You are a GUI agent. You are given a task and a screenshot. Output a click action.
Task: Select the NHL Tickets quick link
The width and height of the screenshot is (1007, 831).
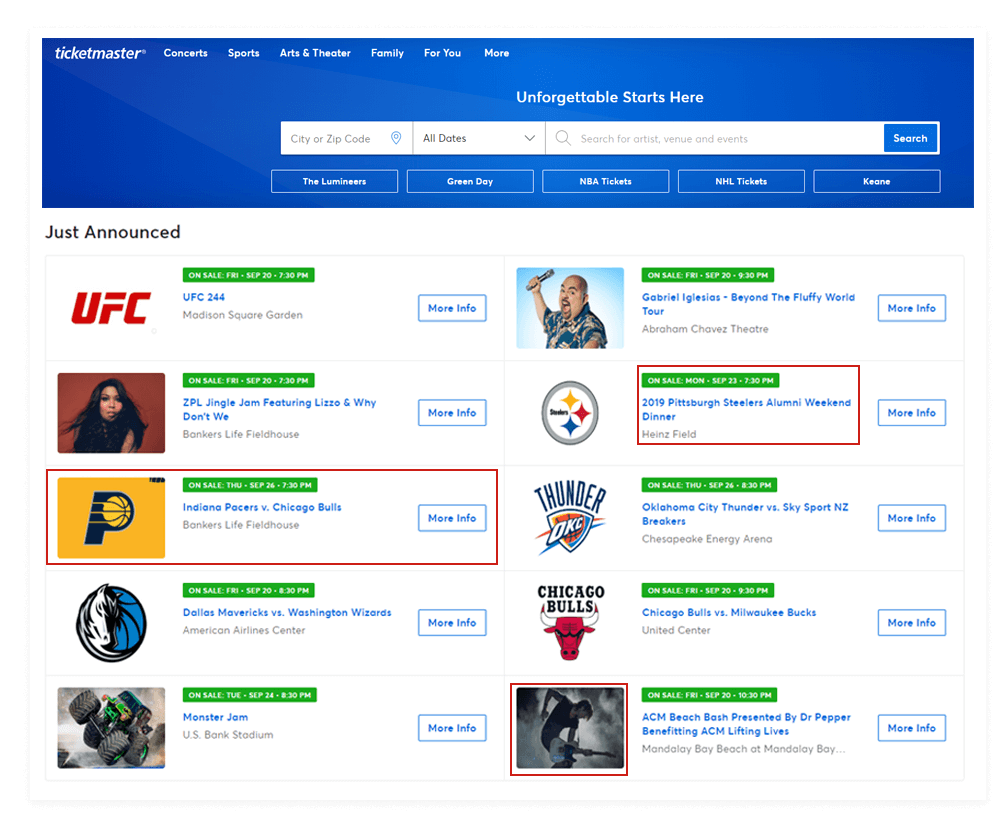point(741,181)
